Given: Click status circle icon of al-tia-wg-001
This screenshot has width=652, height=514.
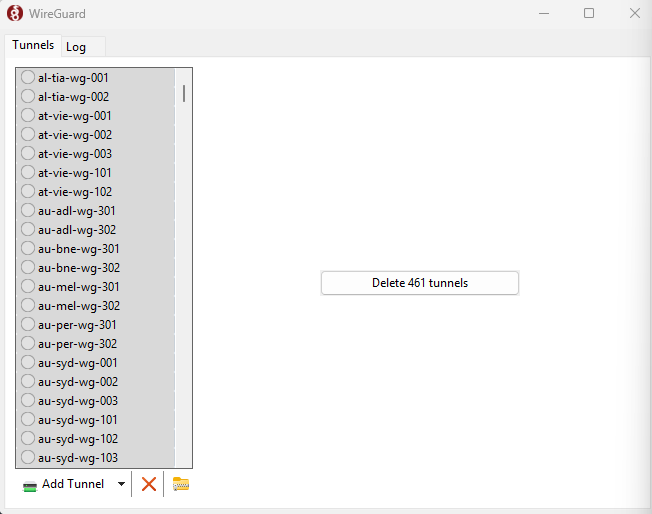Looking at the screenshot, I should coord(28,77).
